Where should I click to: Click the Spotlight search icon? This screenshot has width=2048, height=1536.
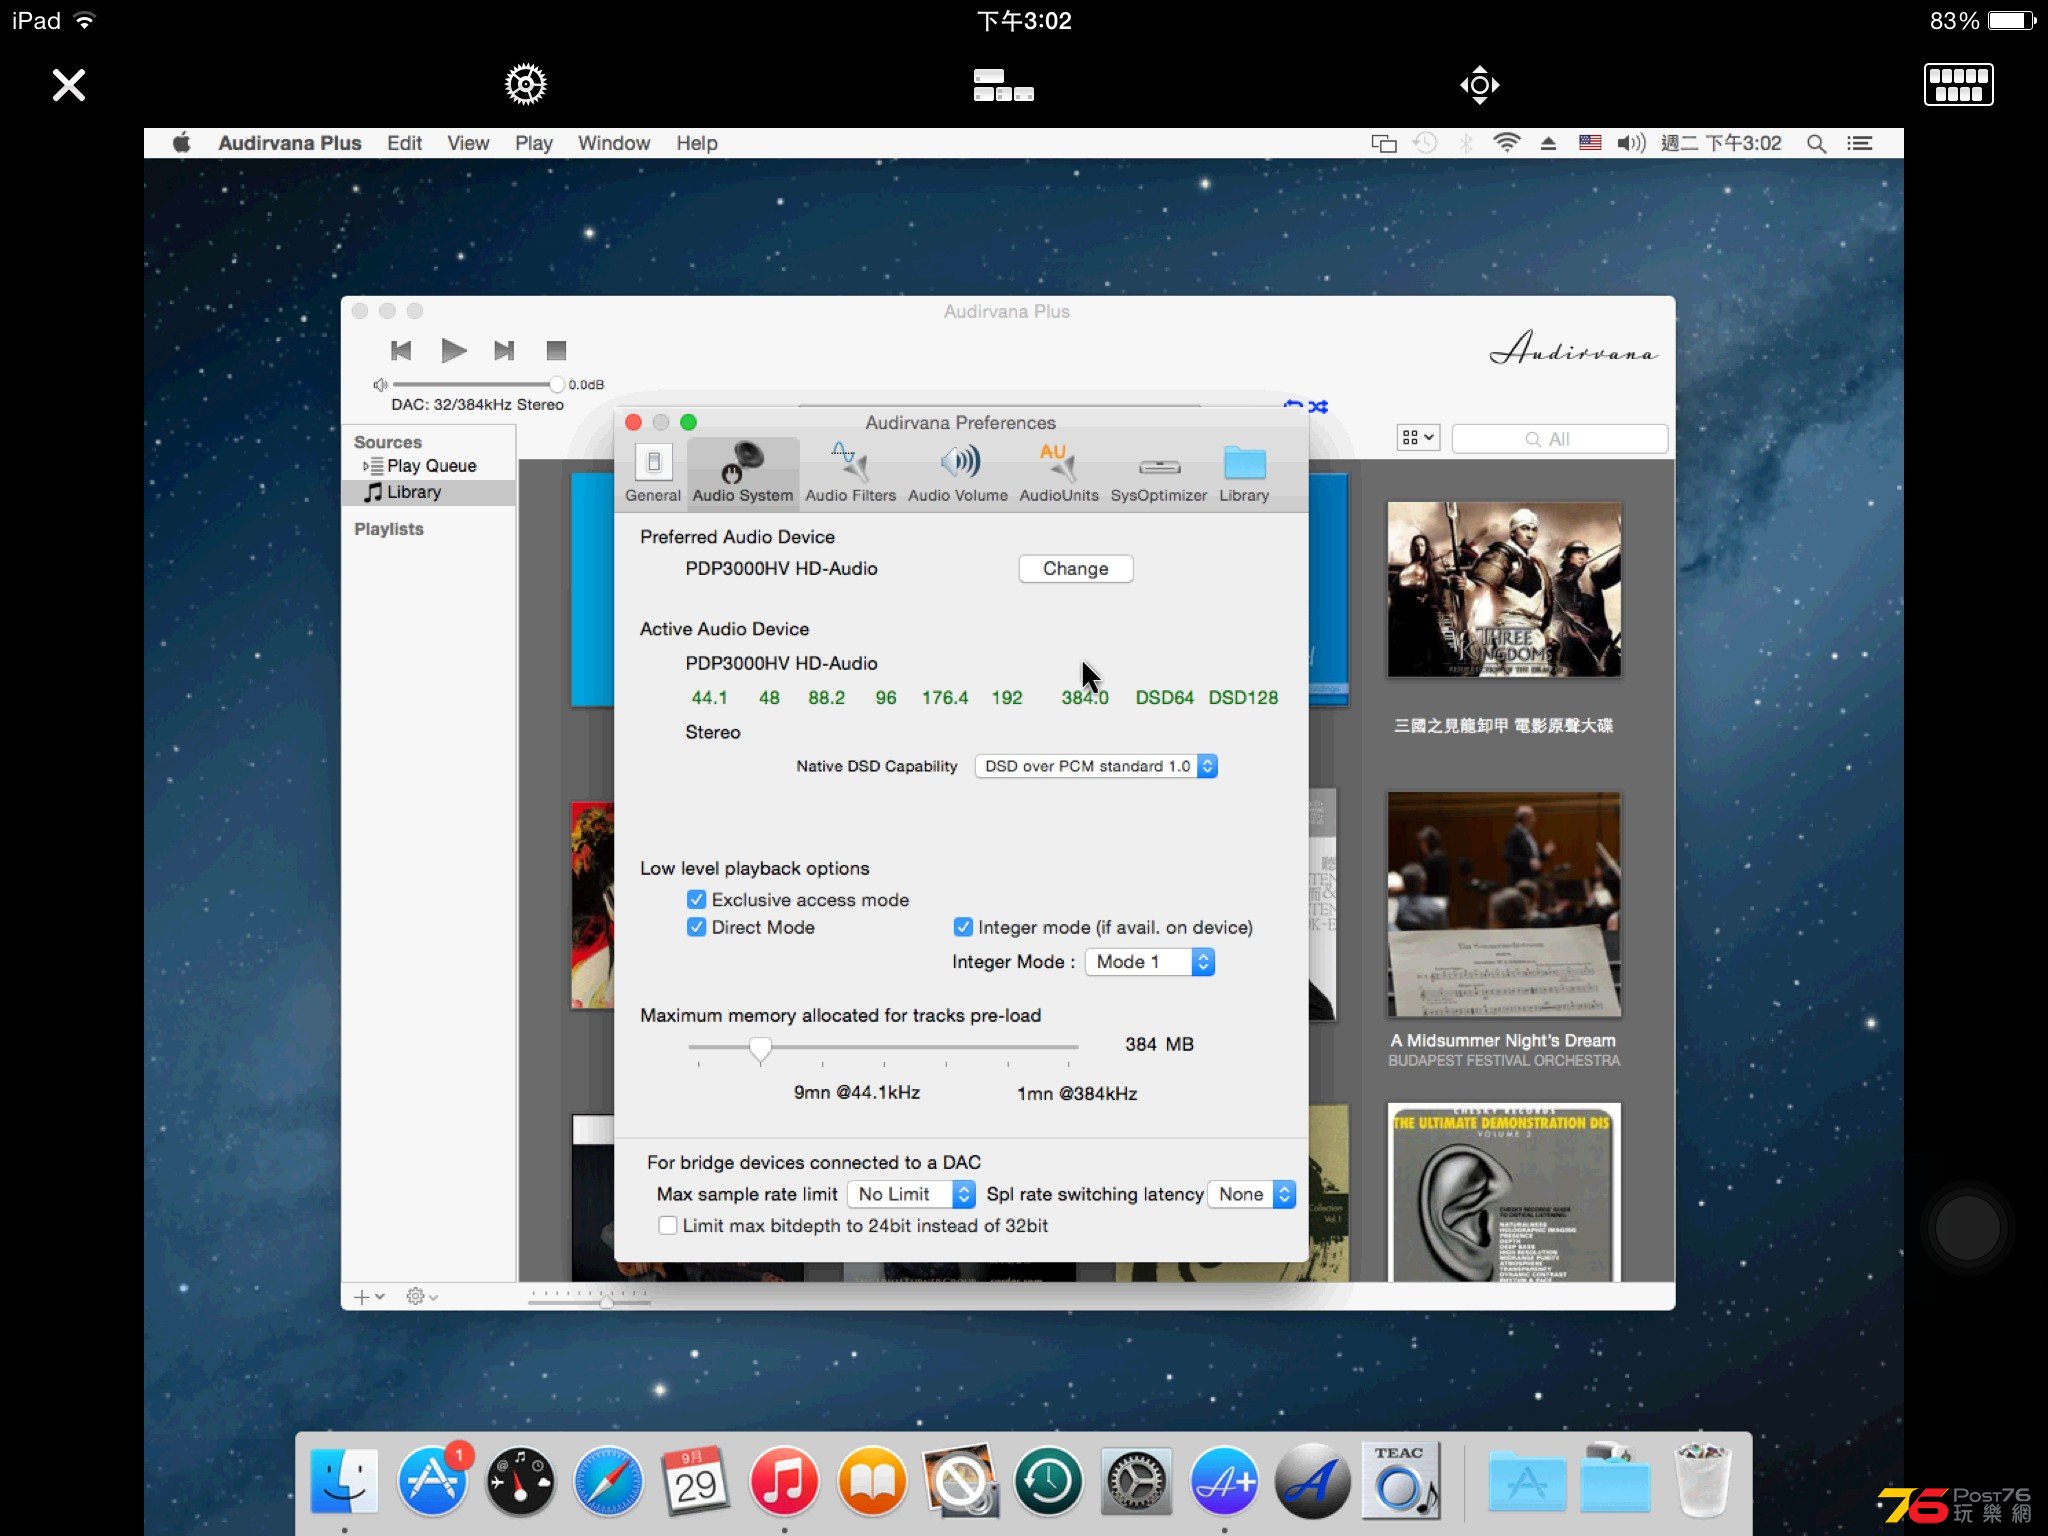coord(1816,143)
